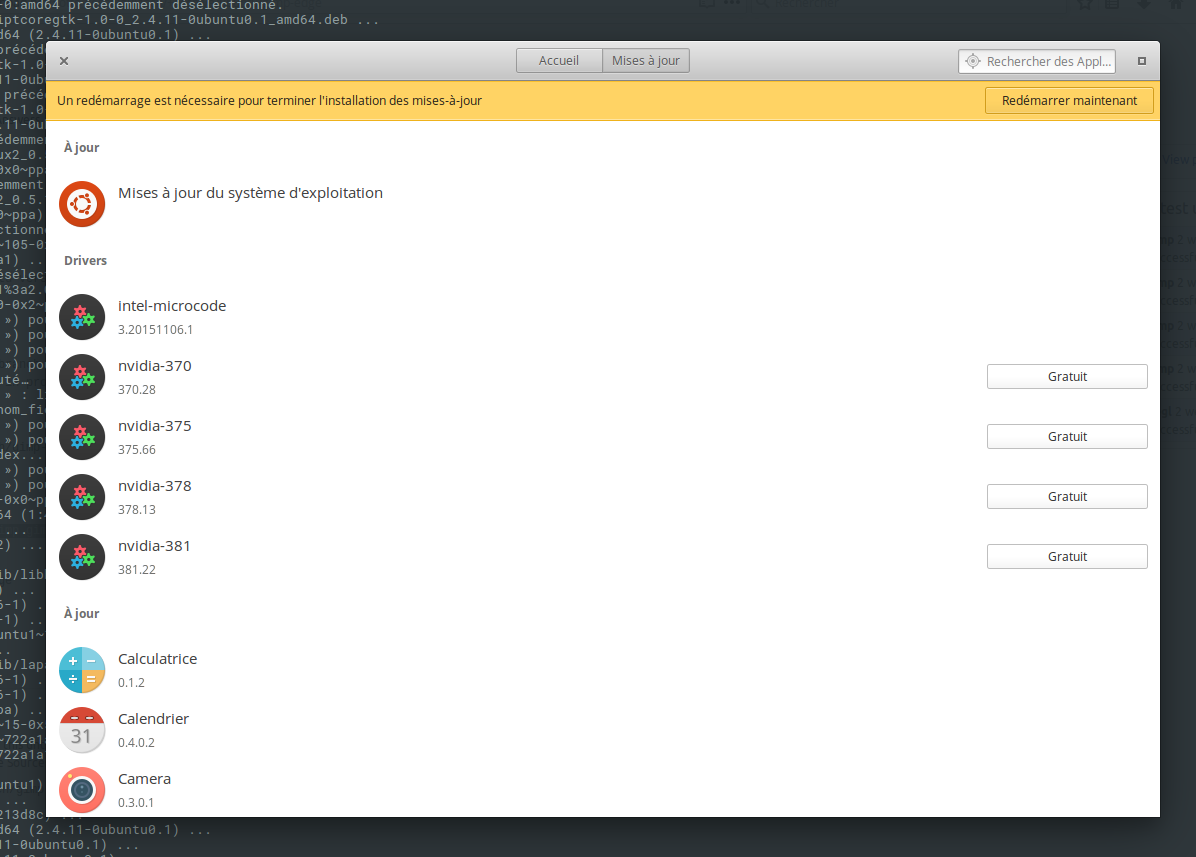The image size is (1196, 857).
Task: Install nvidia-381 with Gratuit button
Action: [1067, 557]
